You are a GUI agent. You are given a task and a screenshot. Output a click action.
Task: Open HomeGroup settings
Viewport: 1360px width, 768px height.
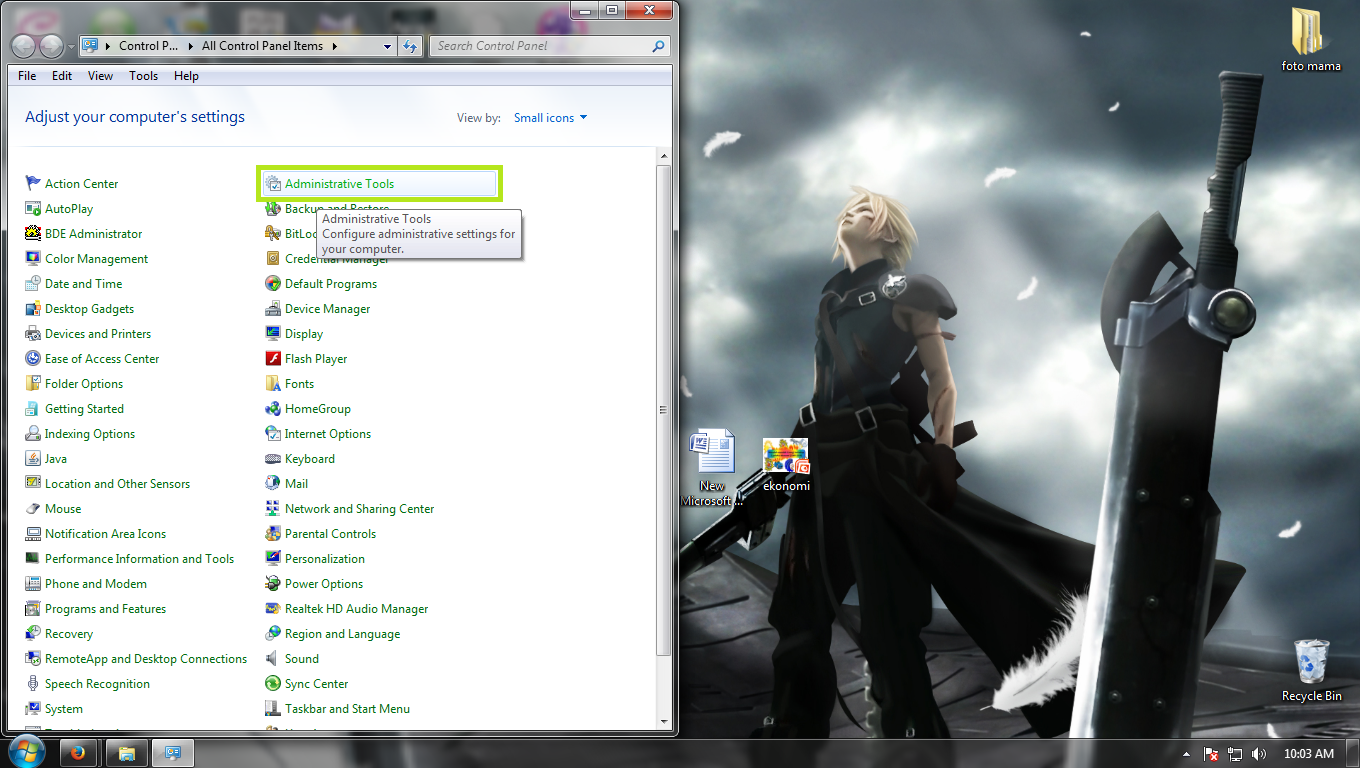tap(316, 408)
